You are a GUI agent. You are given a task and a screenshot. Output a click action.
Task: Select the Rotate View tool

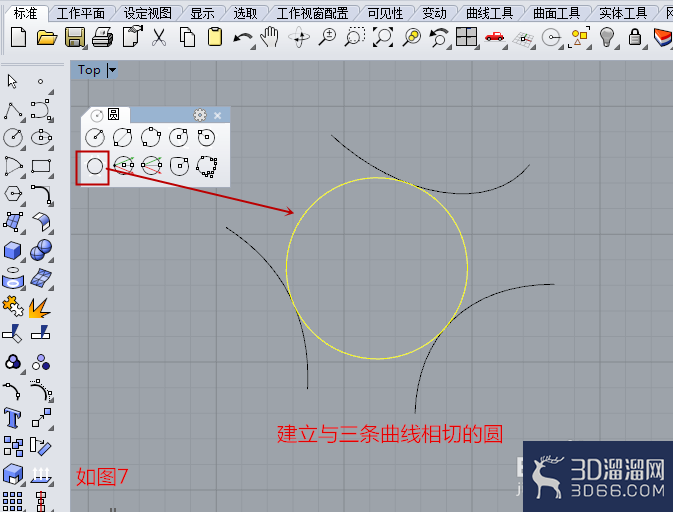tap(299, 37)
